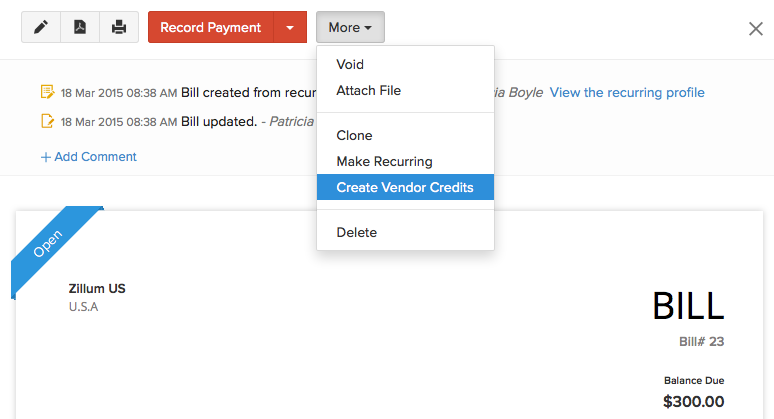Click the print icon
This screenshot has height=419, width=774.
[x=118, y=27]
